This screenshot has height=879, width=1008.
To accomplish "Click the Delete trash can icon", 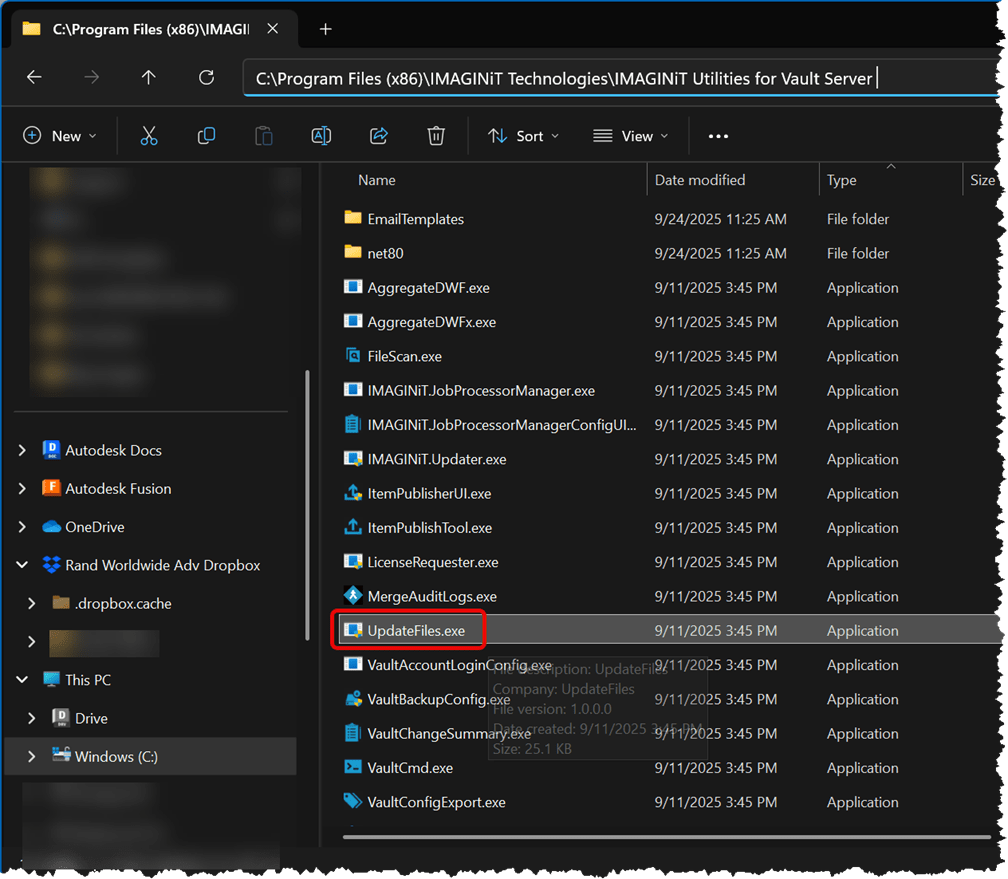I will (436, 136).
